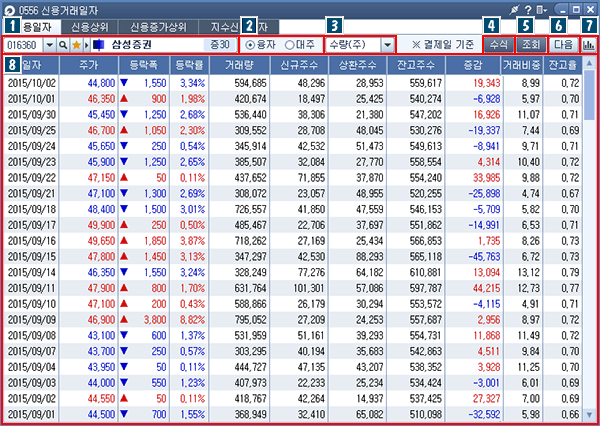Click the 증감 column header

pyautogui.click(x=473, y=65)
